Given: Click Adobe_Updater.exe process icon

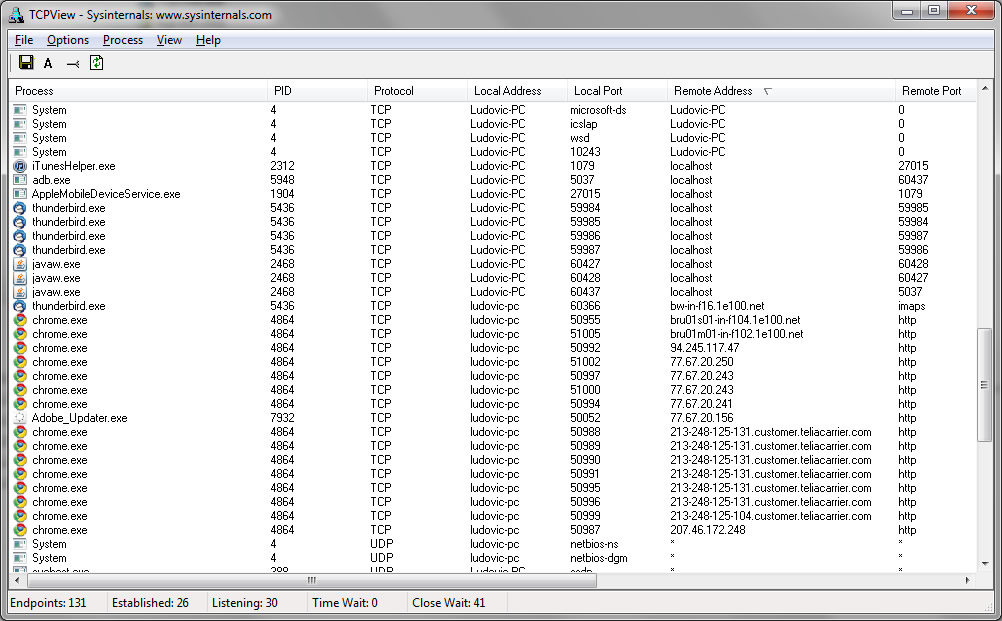Looking at the screenshot, I should coord(20,418).
